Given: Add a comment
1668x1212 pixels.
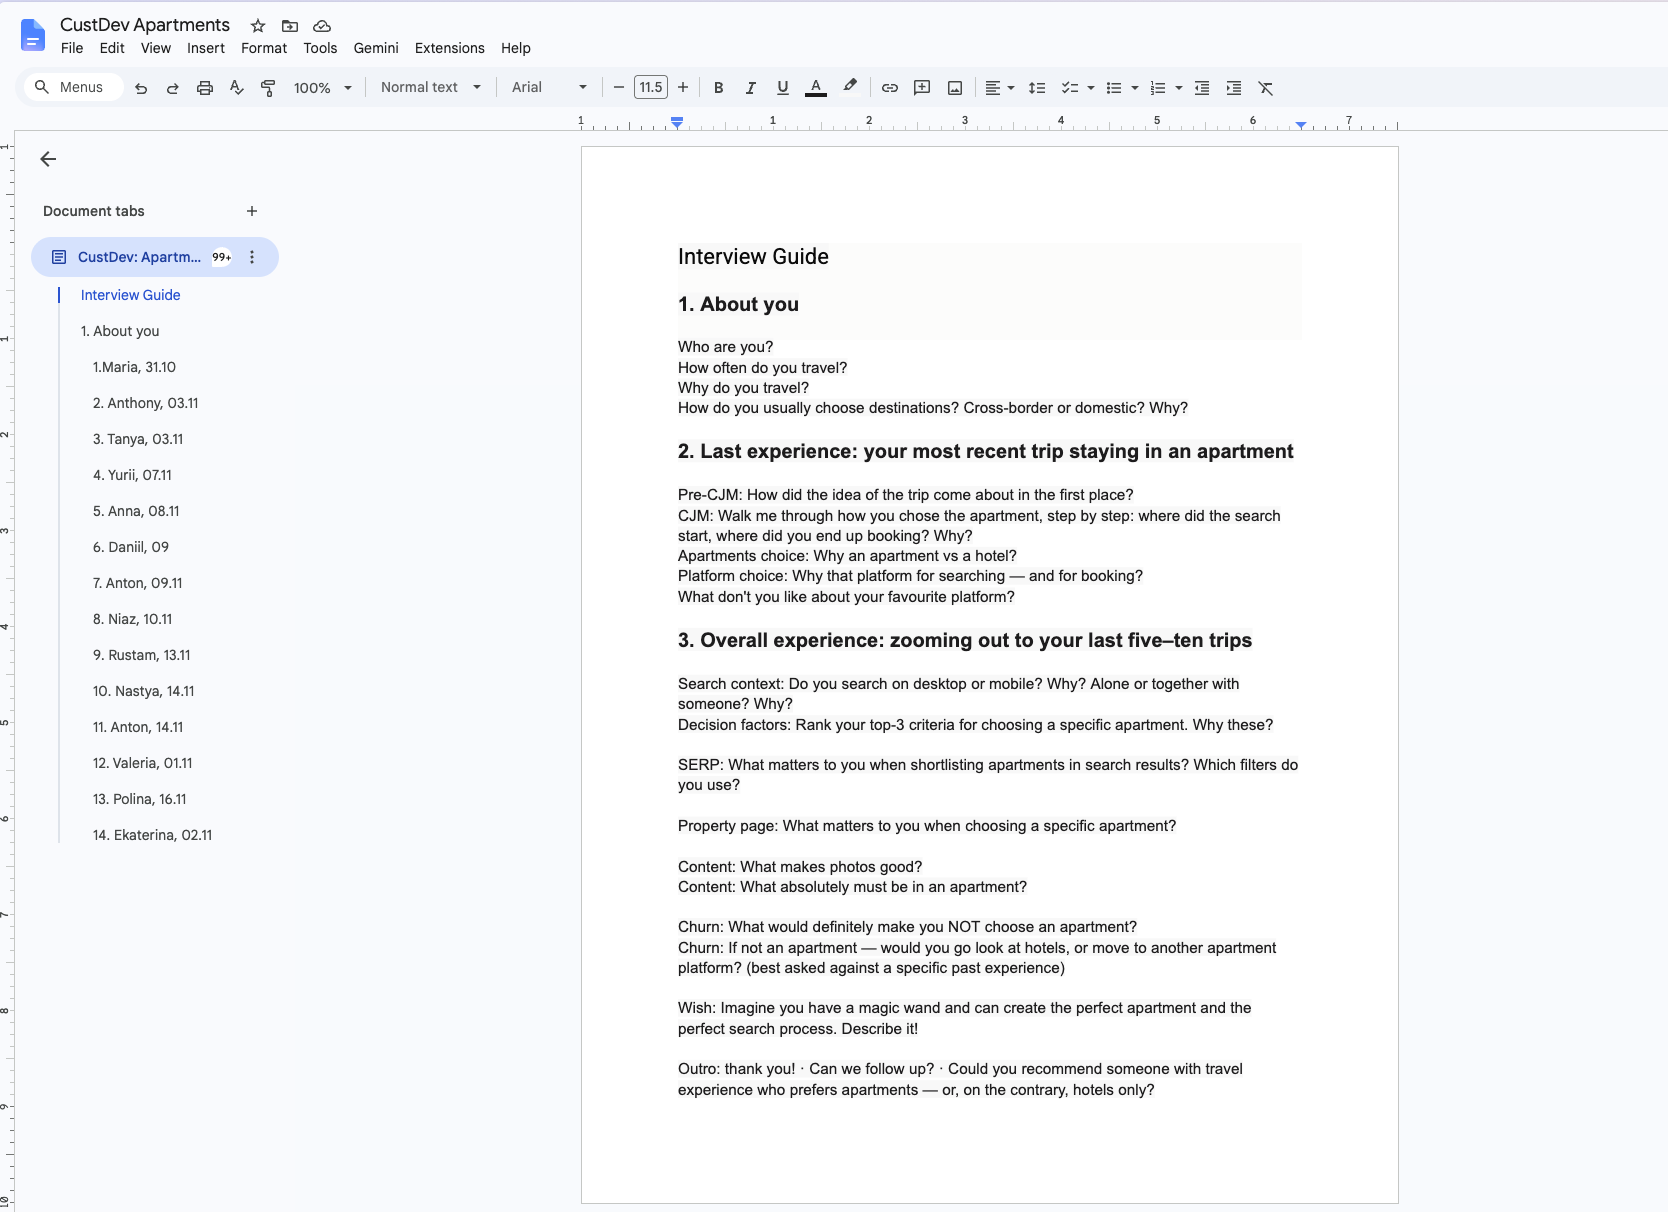Looking at the screenshot, I should [x=922, y=88].
